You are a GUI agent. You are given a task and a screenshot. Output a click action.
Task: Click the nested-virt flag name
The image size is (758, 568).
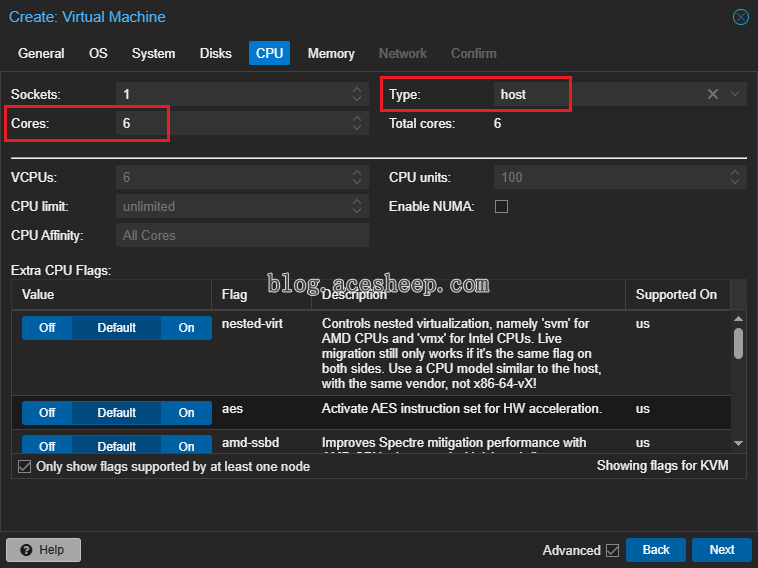click(x=252, y=323)
